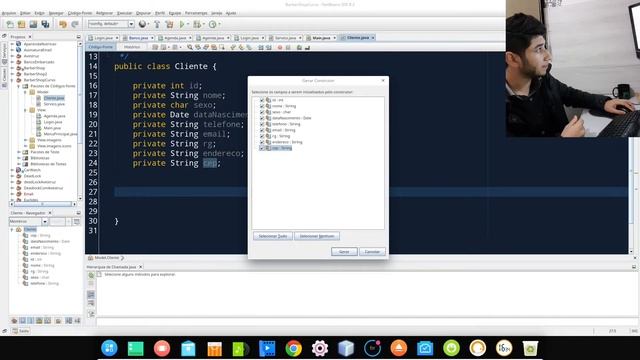Close the Projetos panel tab

click(30, 37)
